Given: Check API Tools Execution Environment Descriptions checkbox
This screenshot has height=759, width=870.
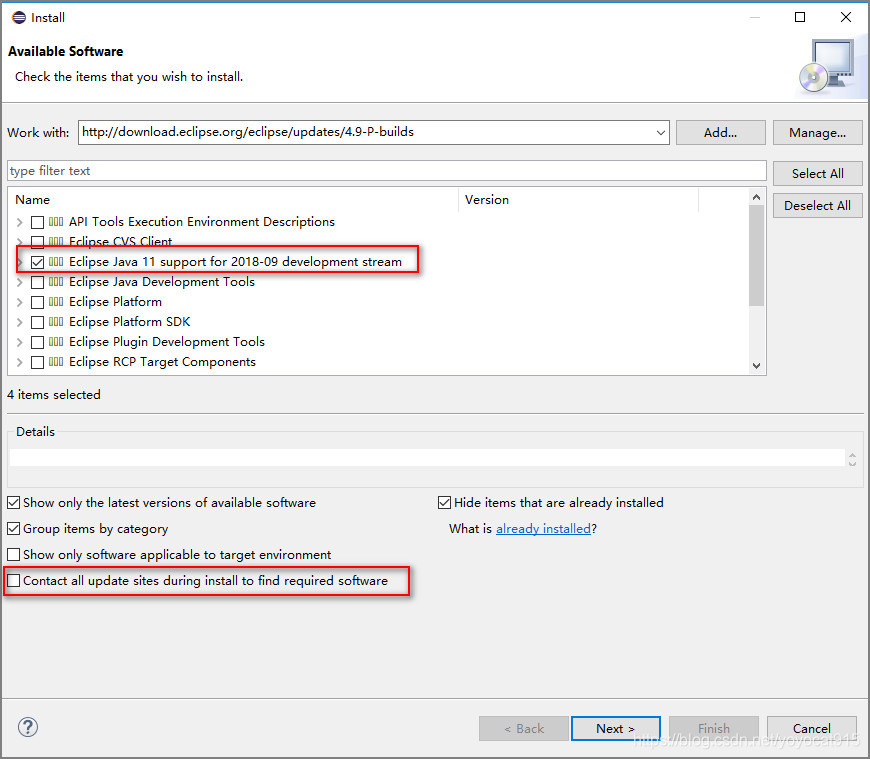Looking at the screenshot, I should 37,222.
